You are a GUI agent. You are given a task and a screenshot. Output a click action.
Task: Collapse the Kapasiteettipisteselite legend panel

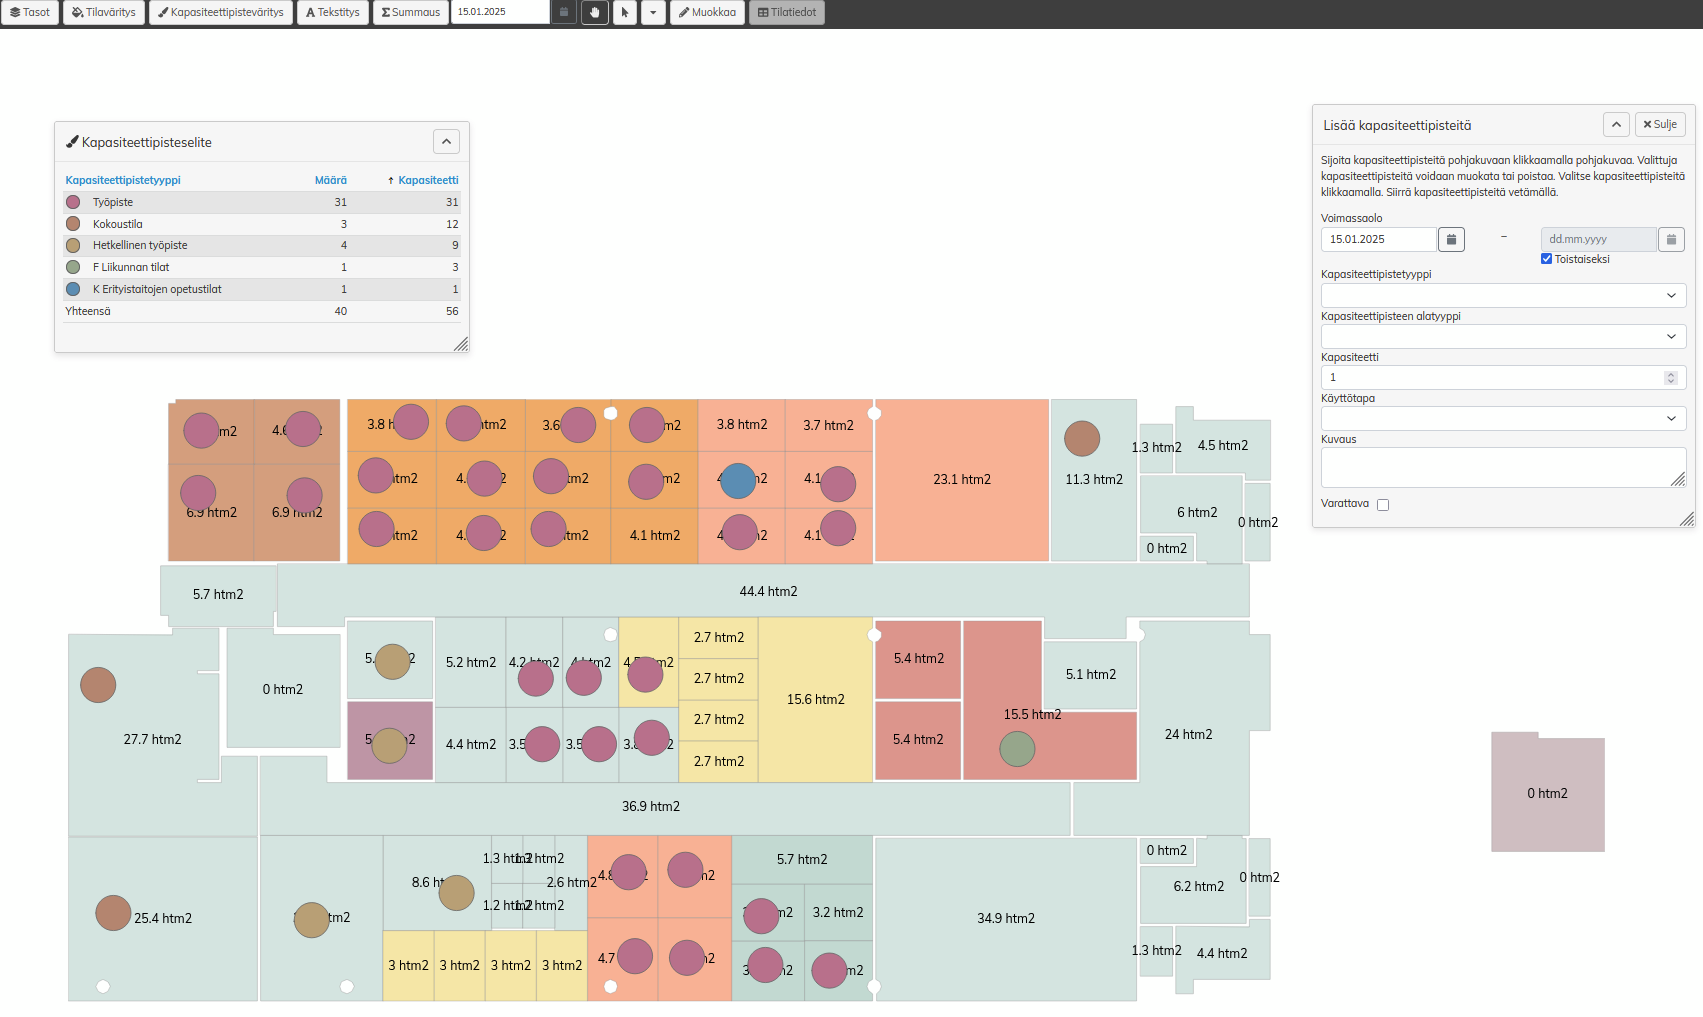(446, 142)
